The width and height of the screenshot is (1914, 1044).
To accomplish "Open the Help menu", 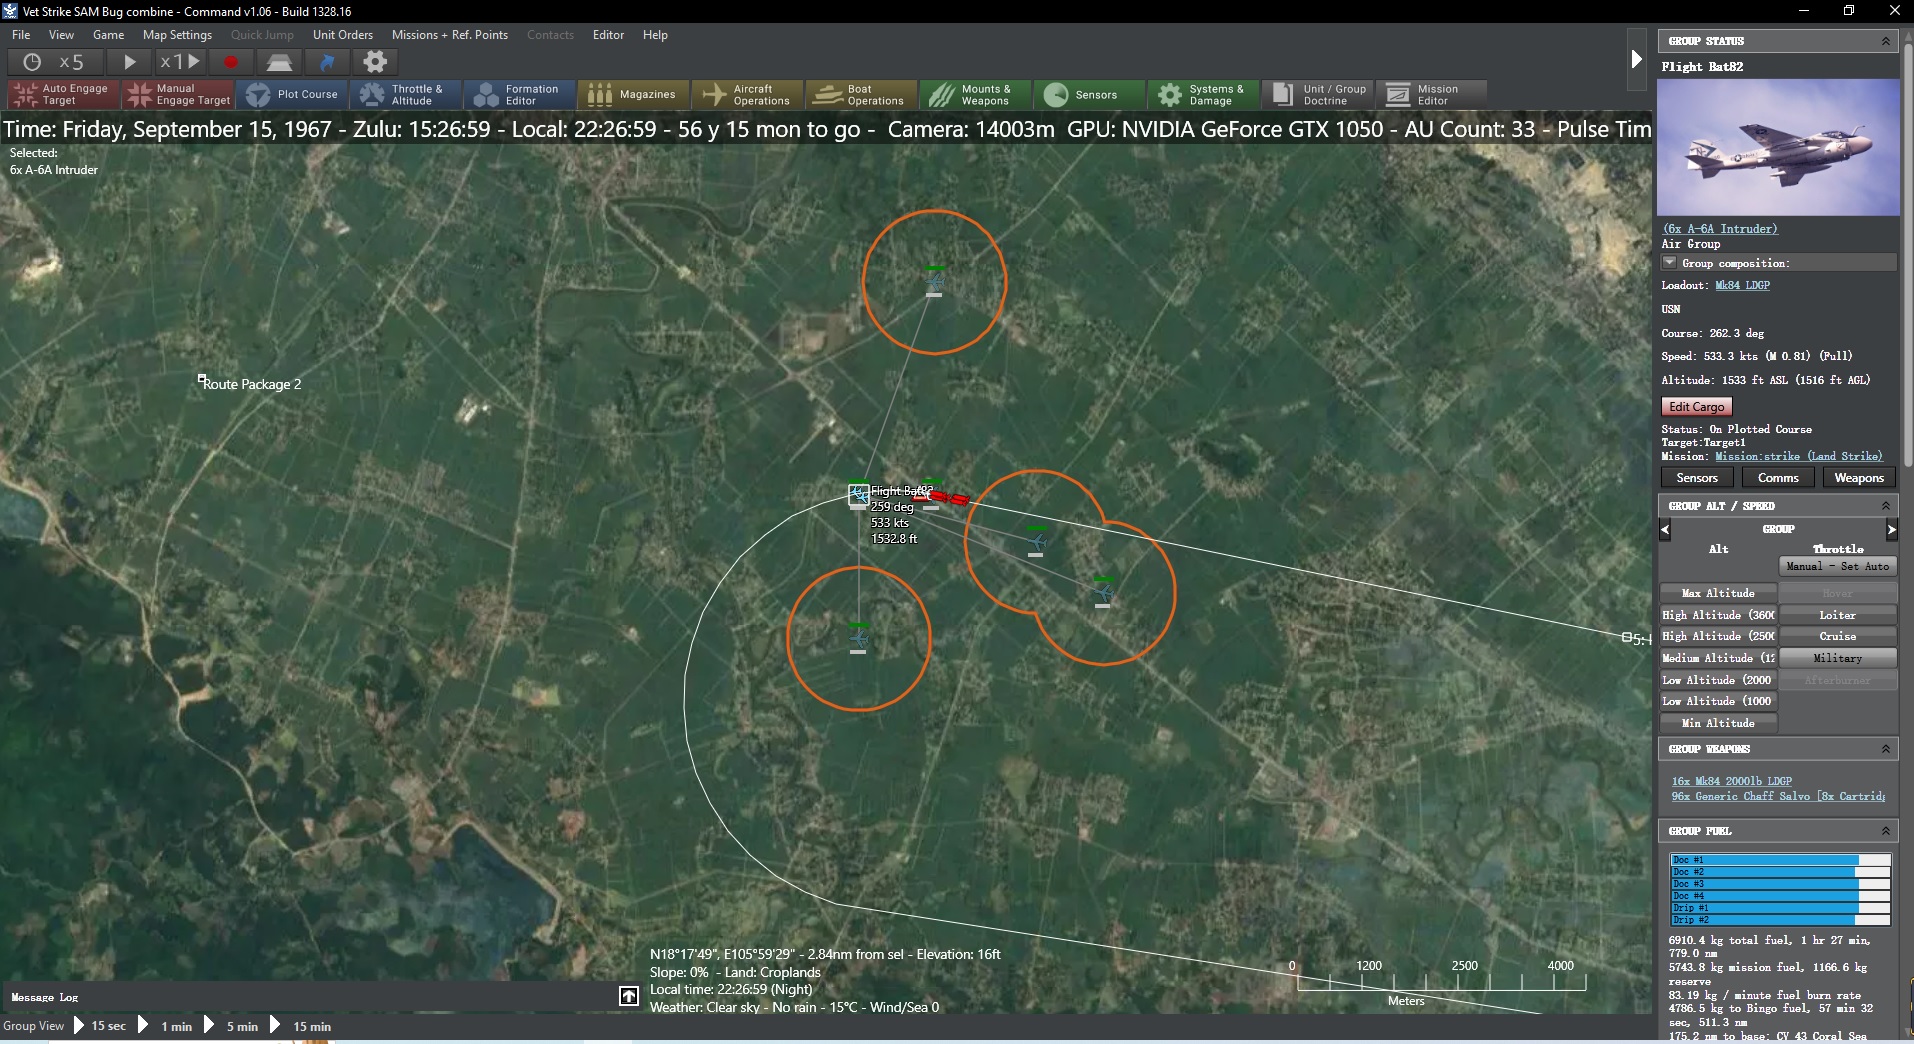I will (x=655, y=35).
